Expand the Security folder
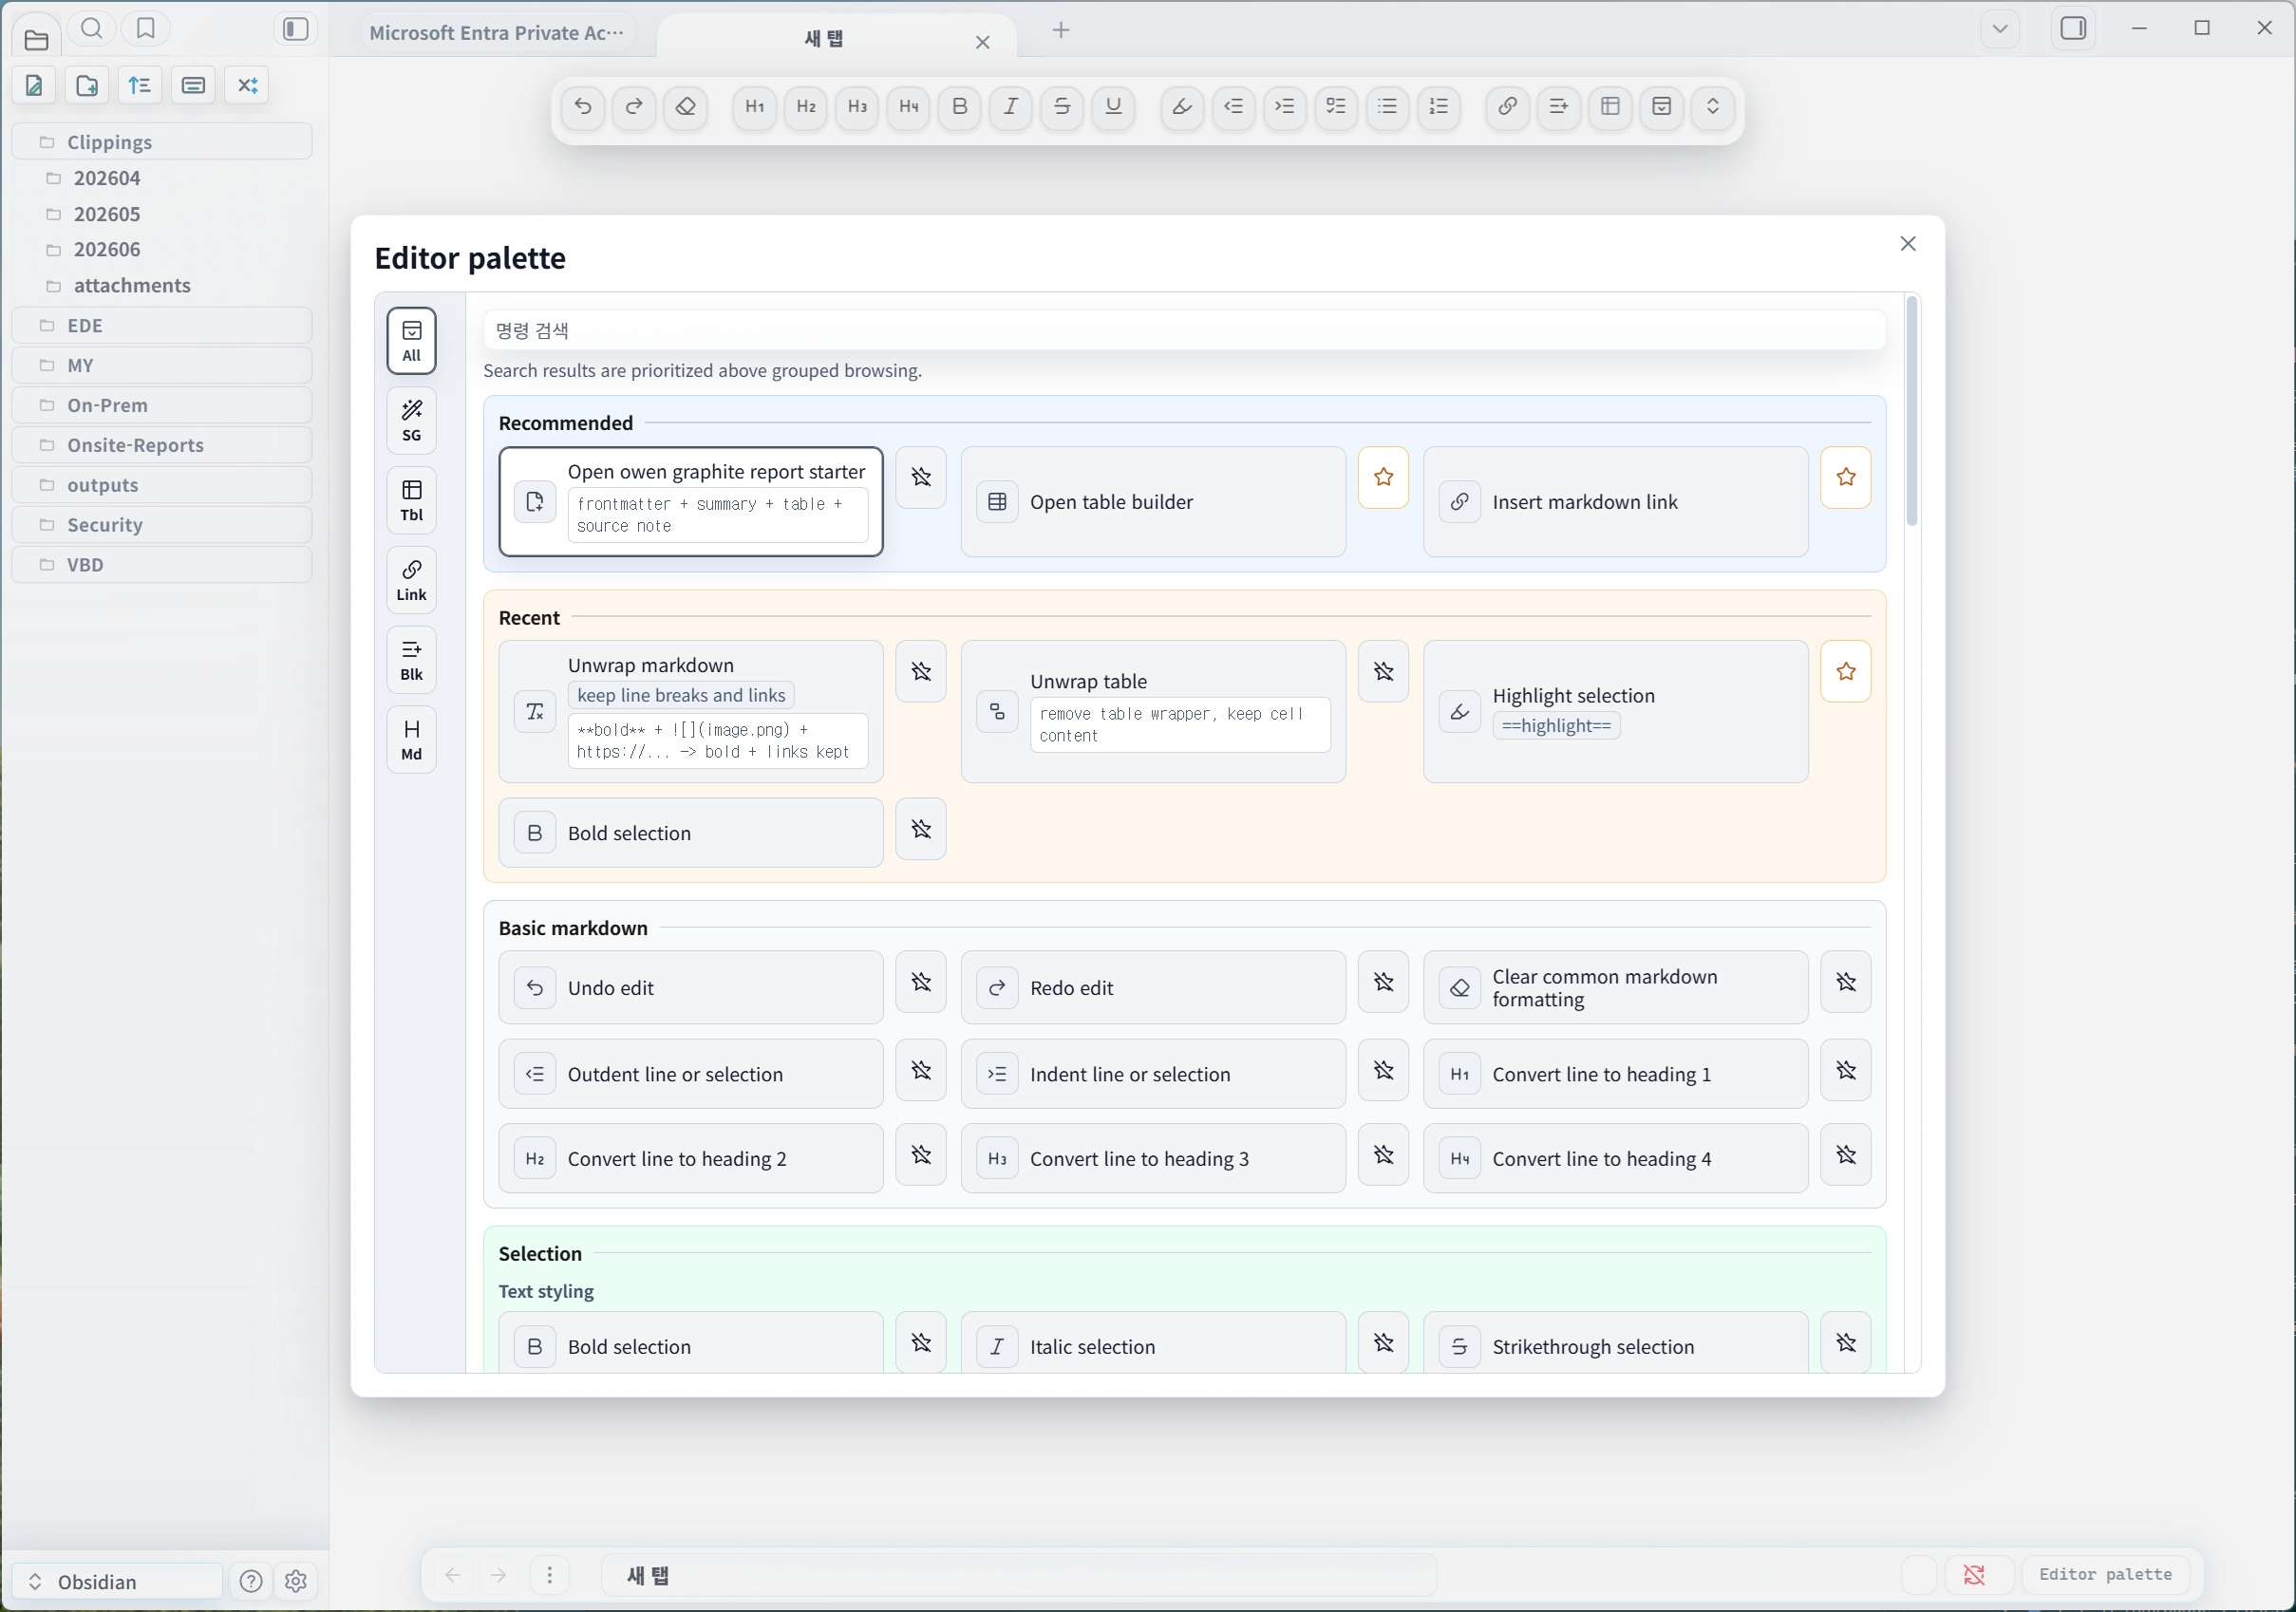The image size is (2296, 1612). point(162,525)
